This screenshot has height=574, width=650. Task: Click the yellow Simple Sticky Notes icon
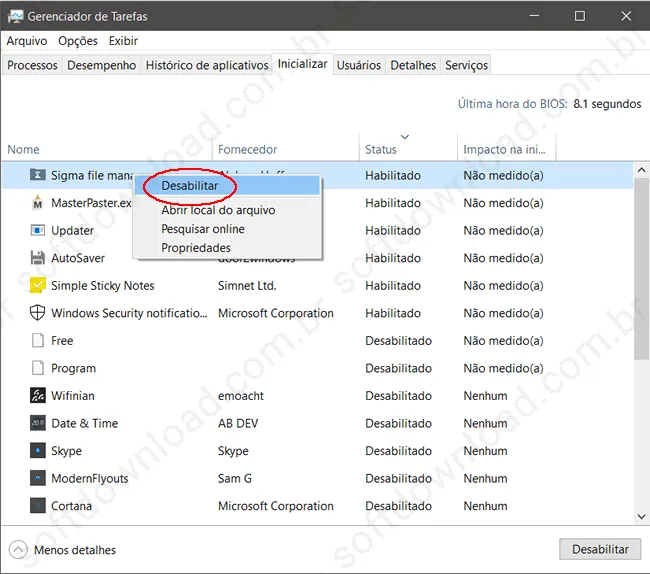point(38,286)
